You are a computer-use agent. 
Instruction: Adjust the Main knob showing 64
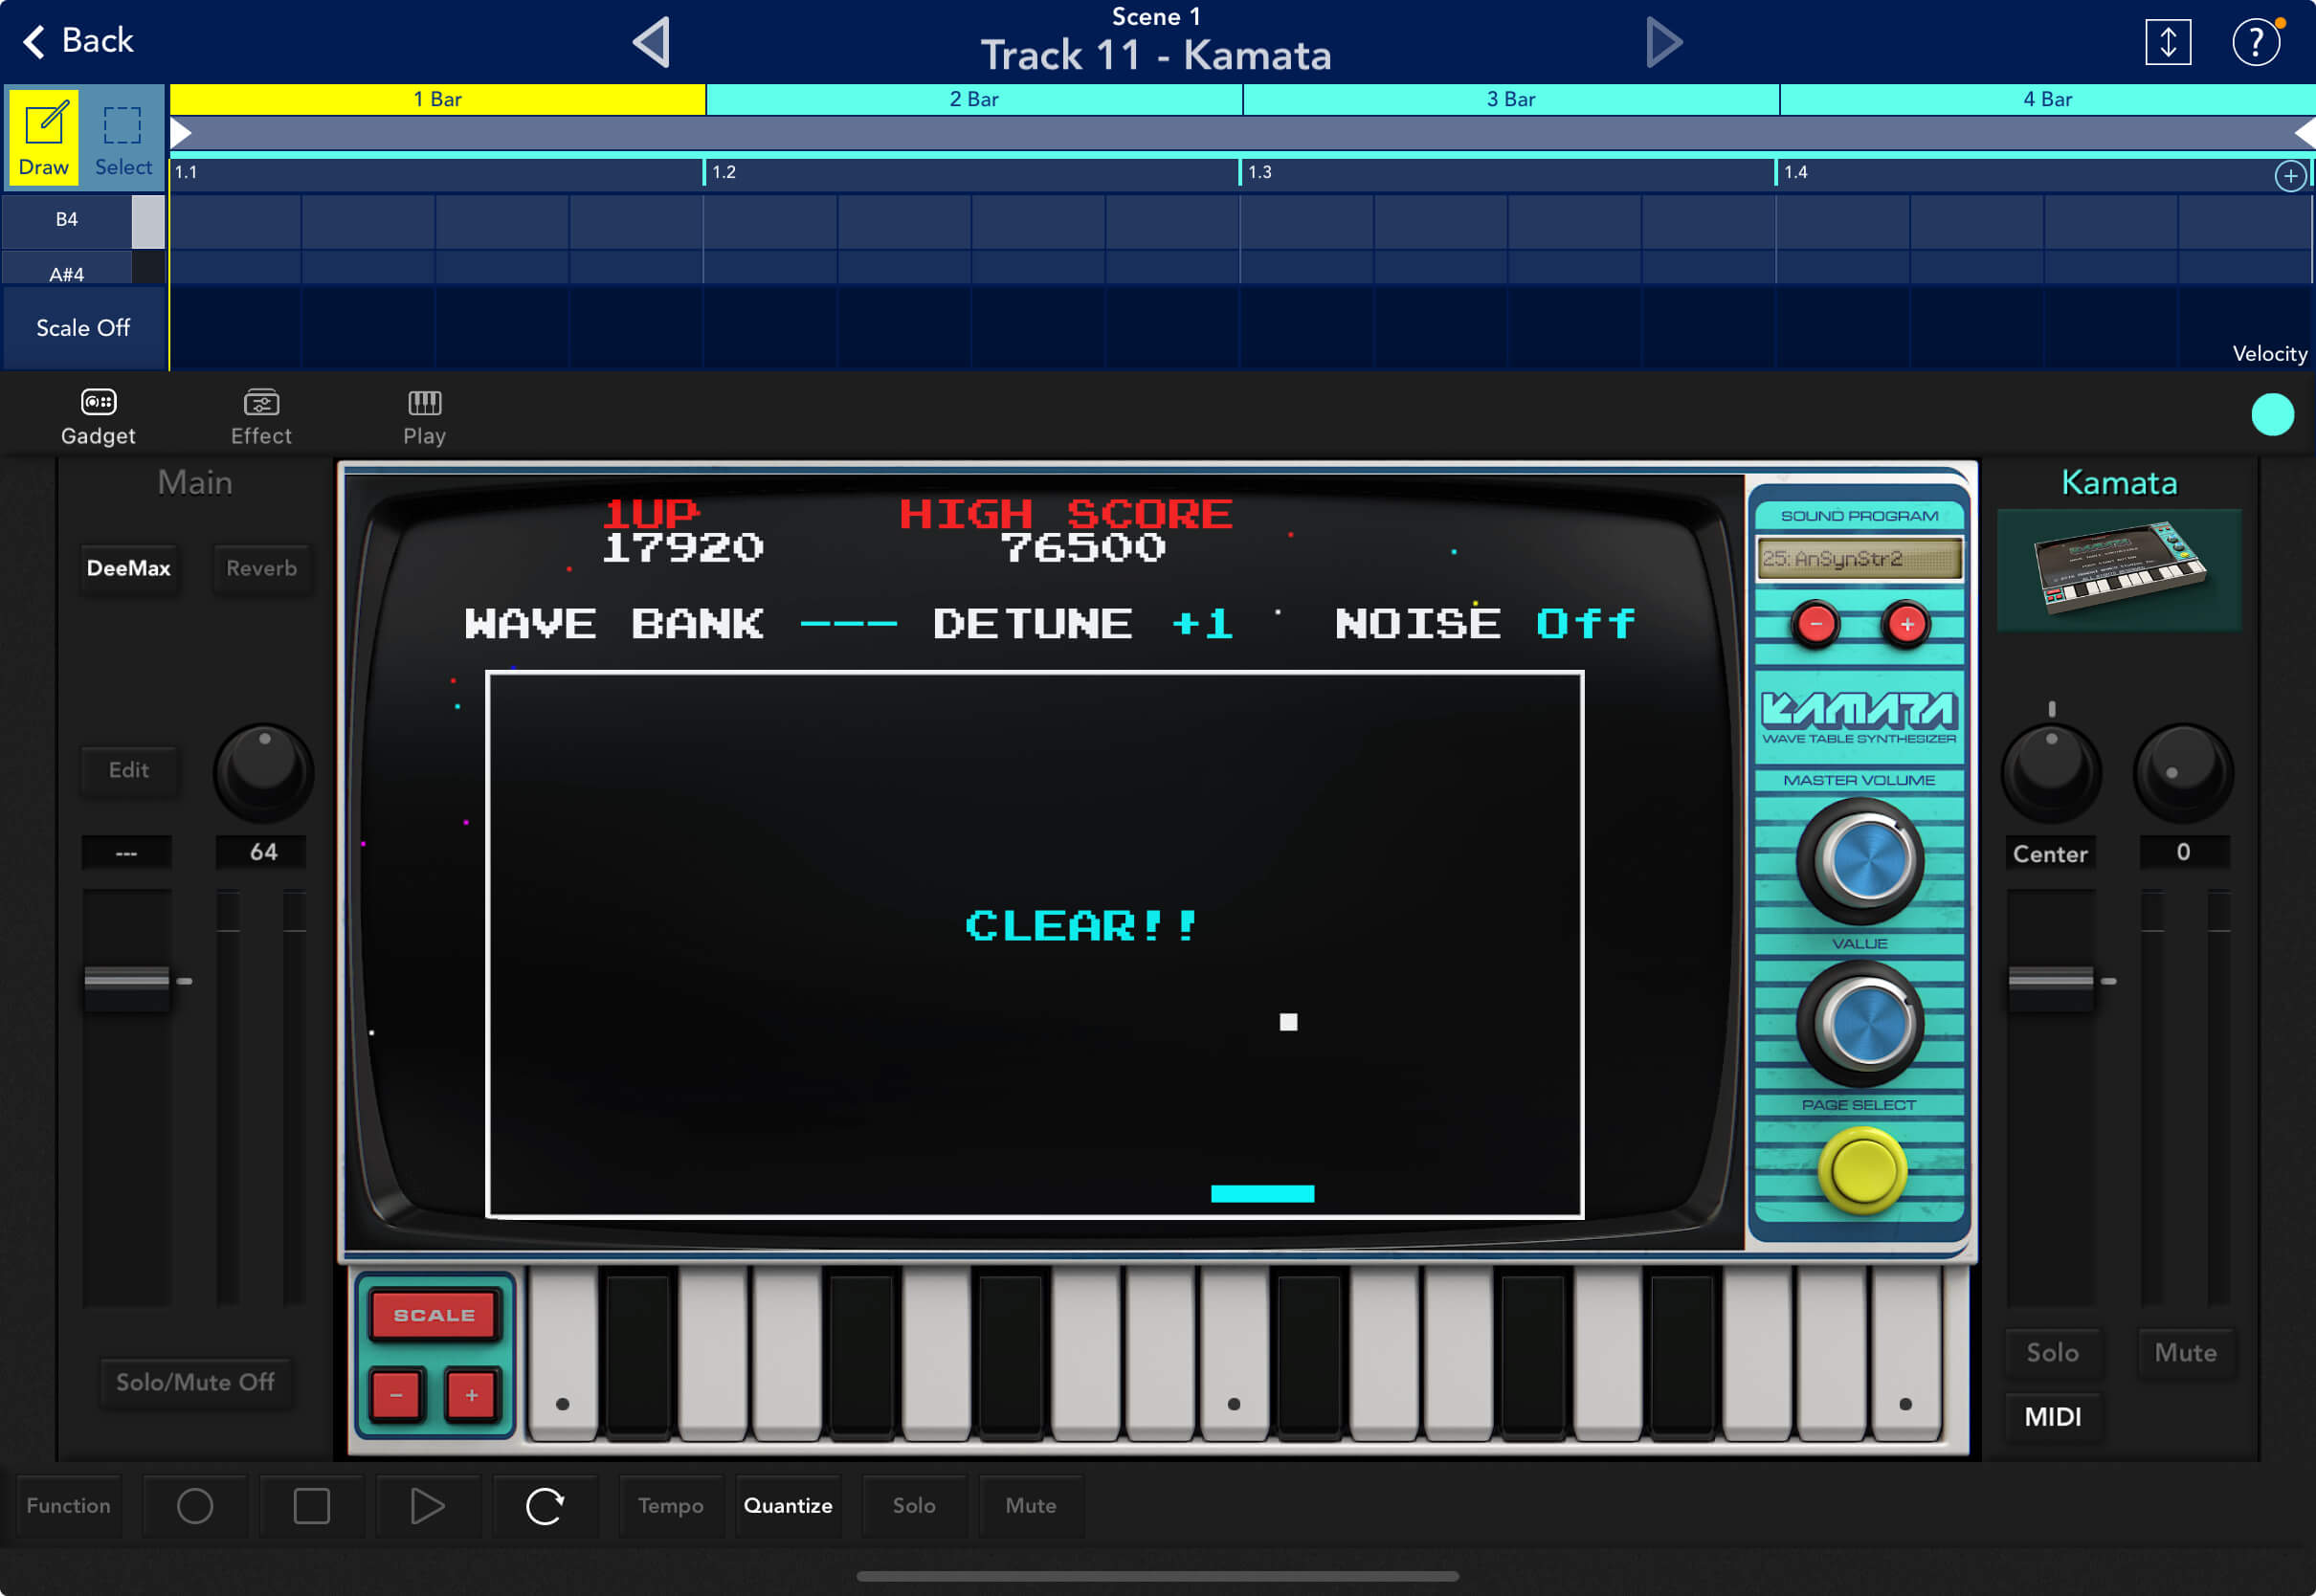[263, 772]
